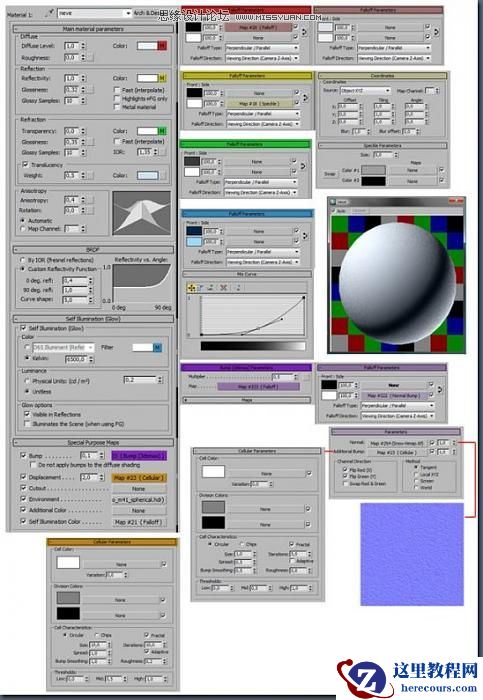Viewport: 483px width, 700px height.
Task: Click the Glossiness field under Reflection
Action: point(71,90)
